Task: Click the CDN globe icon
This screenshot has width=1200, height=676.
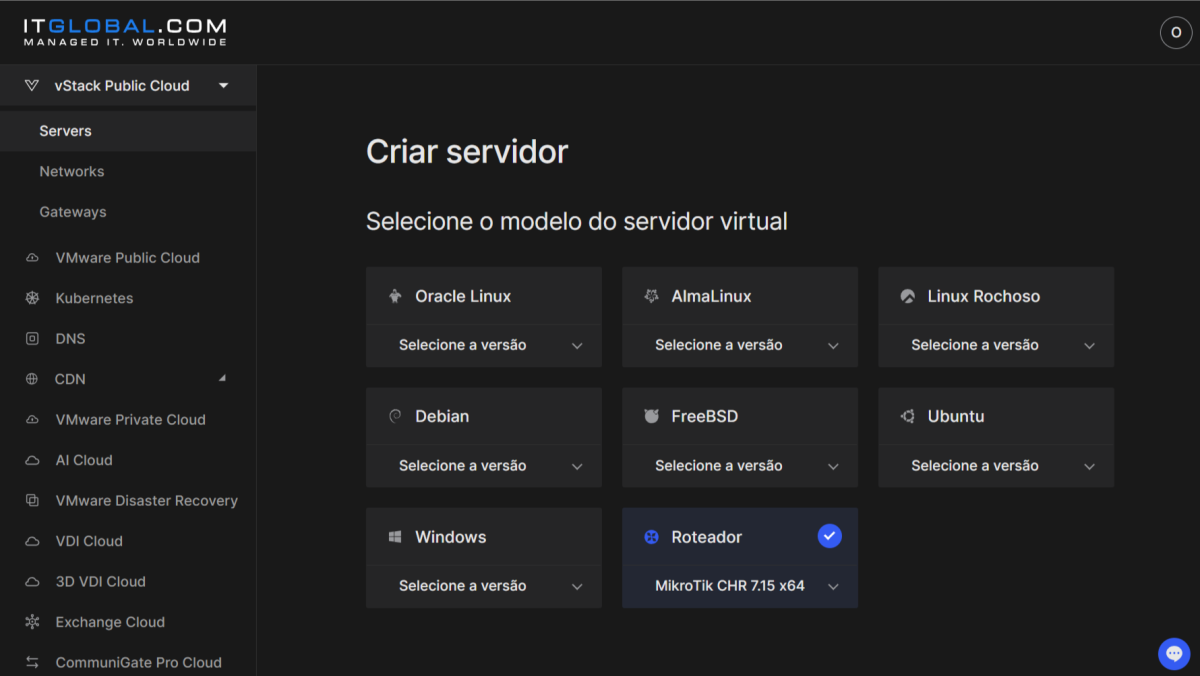Action: click(x=32, y=379)
